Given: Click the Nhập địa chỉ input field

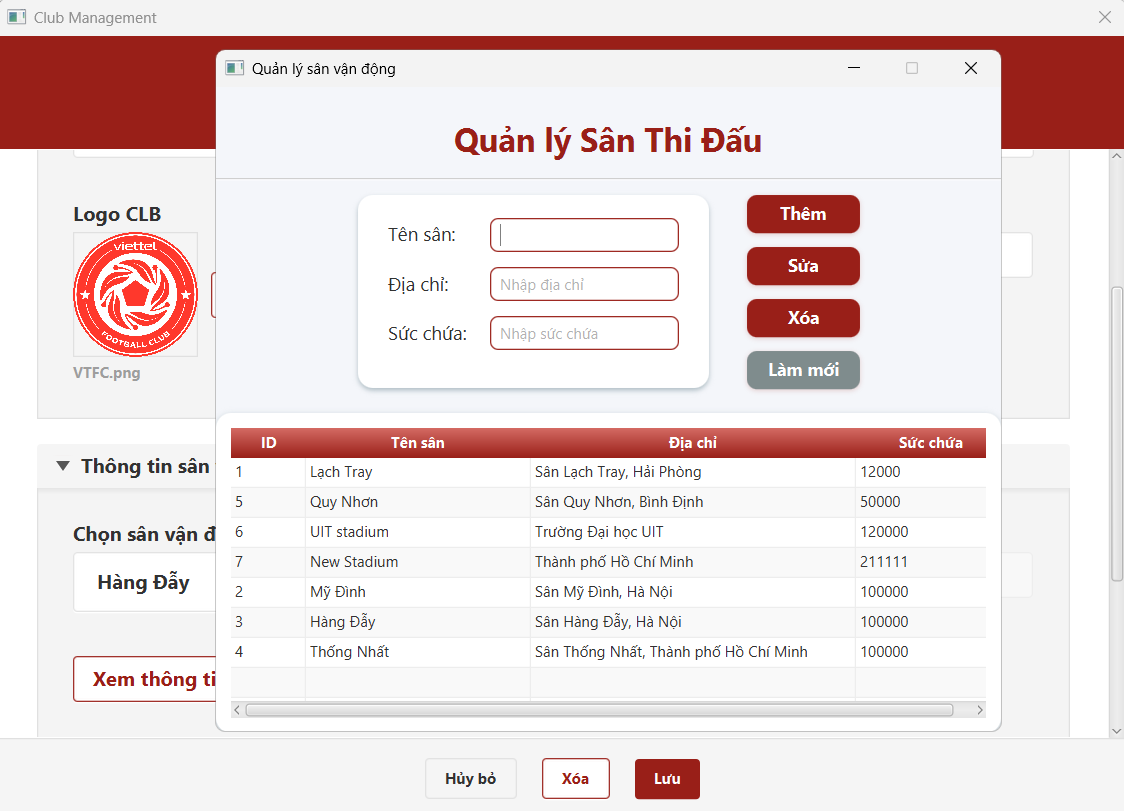Looking at the screenshot, I should pyautogui.click(x=584, y=284).
